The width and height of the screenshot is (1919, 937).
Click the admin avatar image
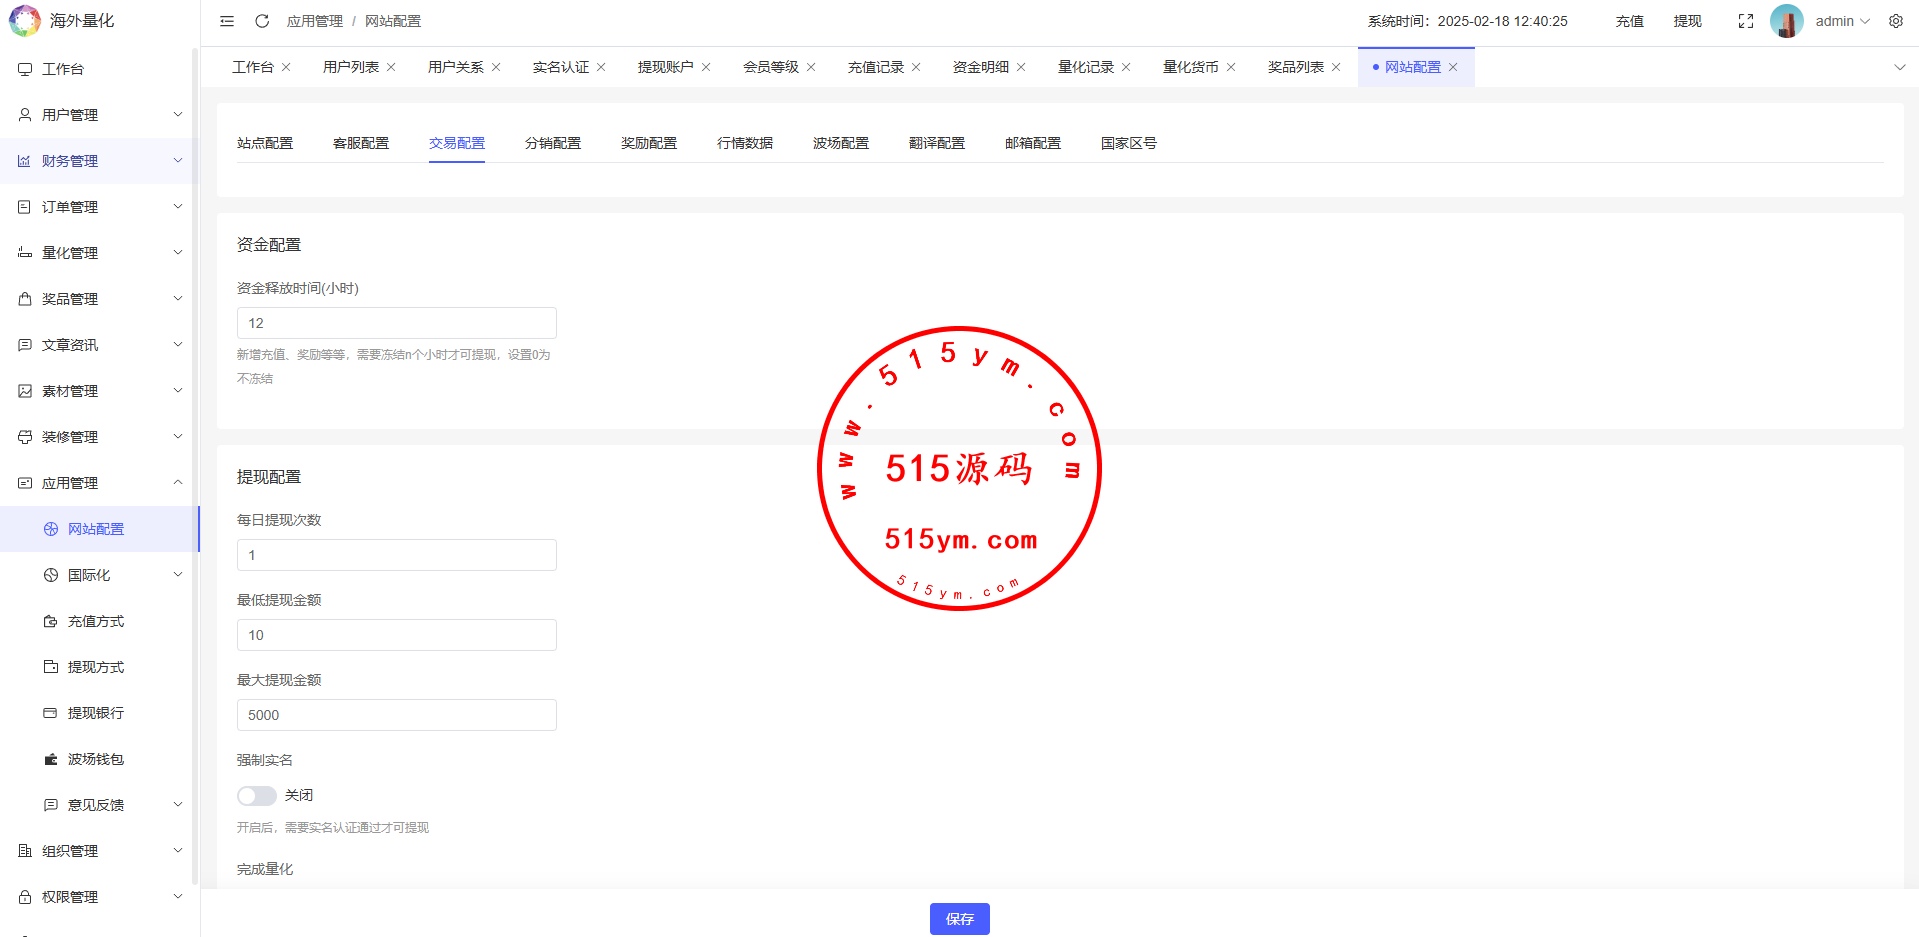pos(1786,21)
